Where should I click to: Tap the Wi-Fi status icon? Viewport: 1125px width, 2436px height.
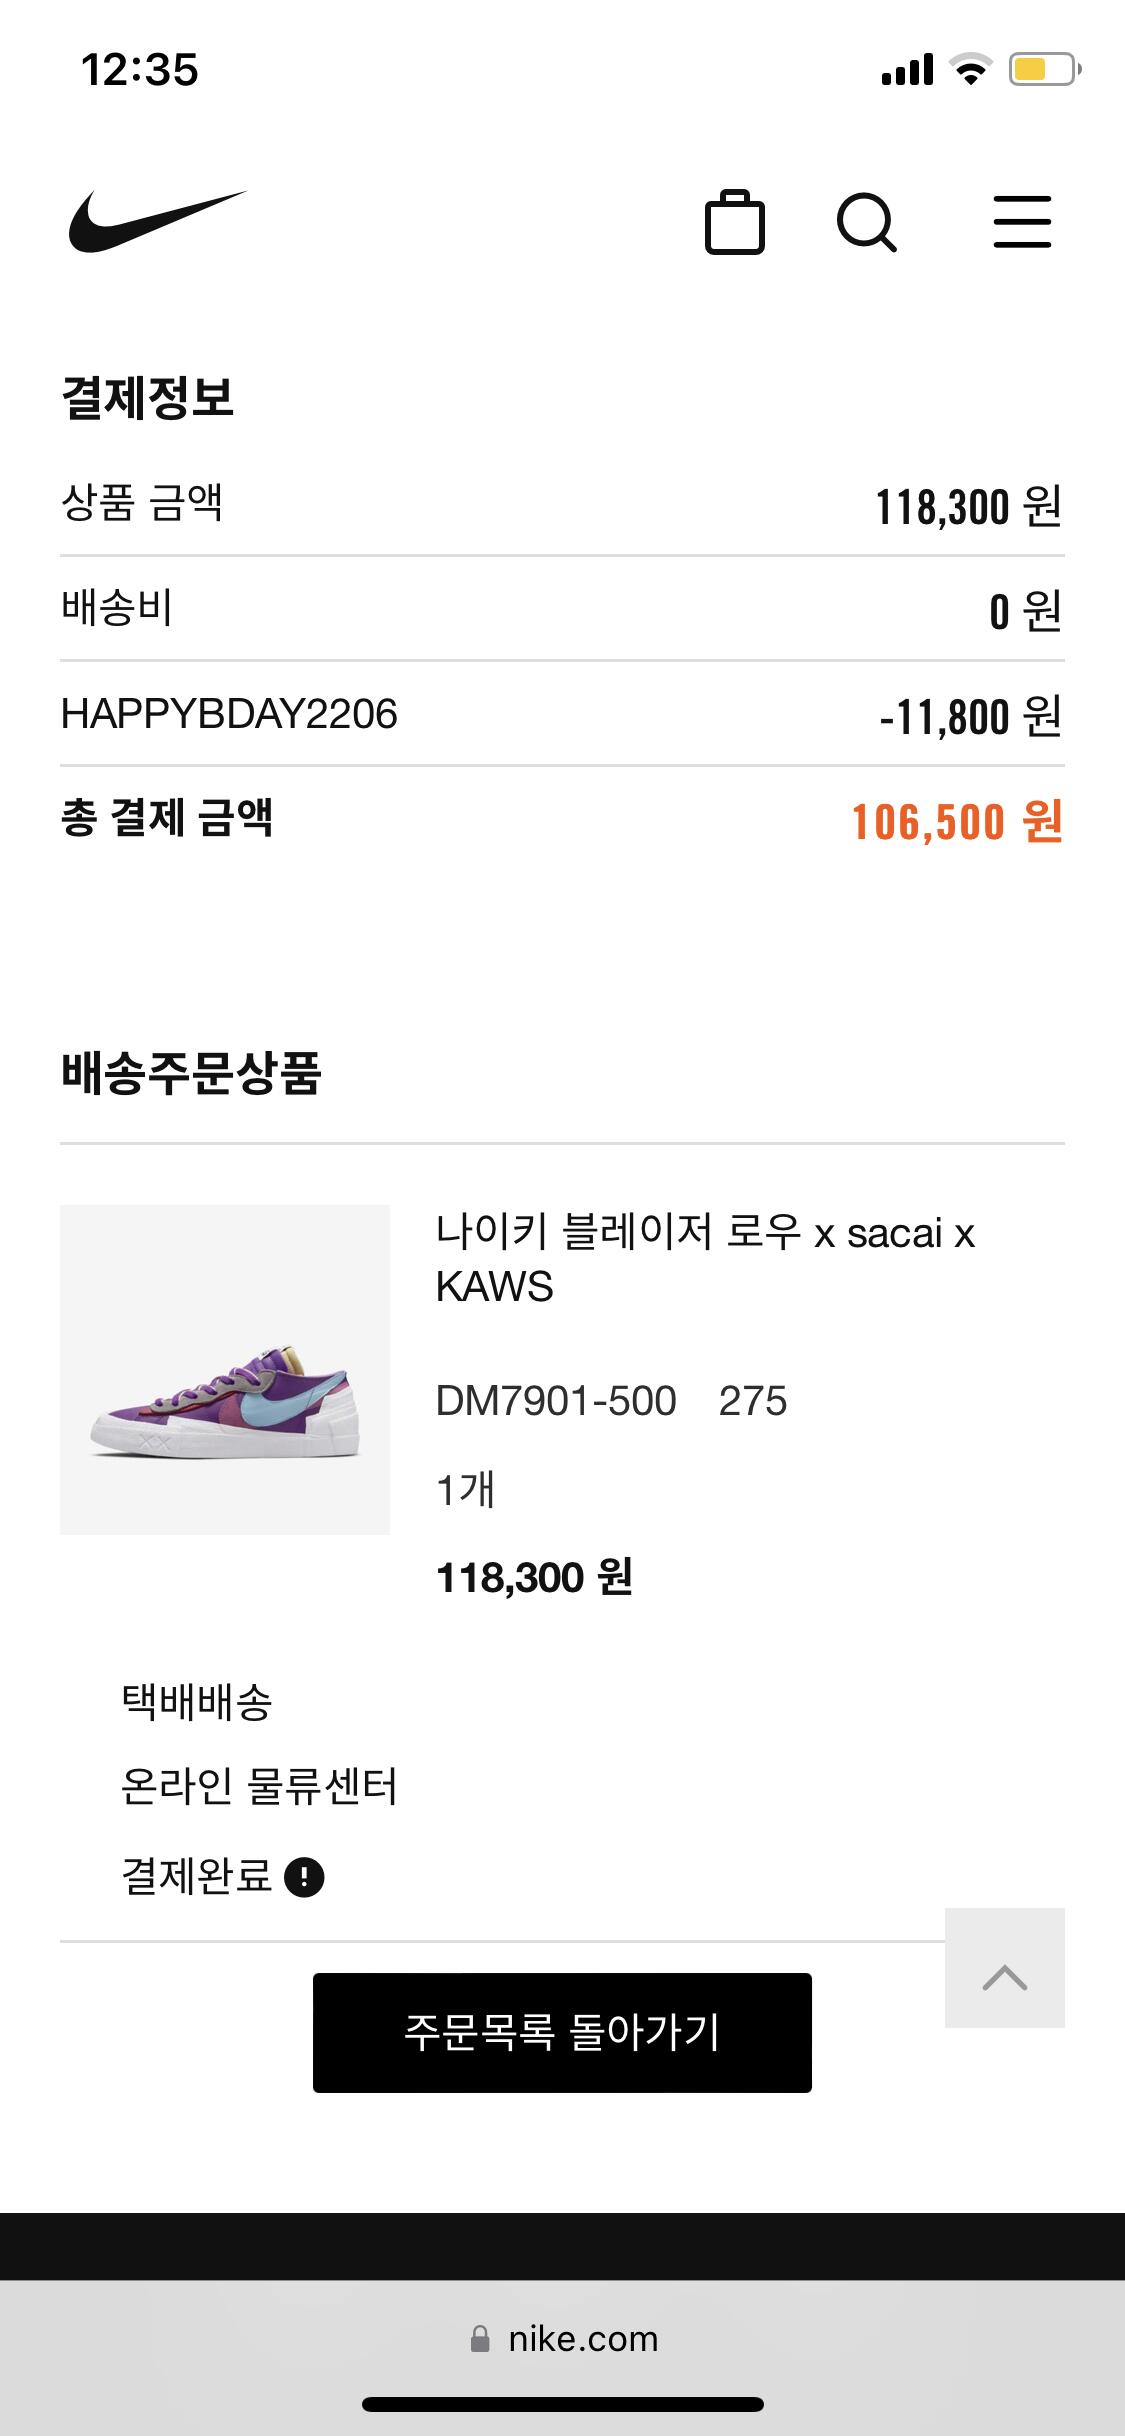tap(969, 69)
